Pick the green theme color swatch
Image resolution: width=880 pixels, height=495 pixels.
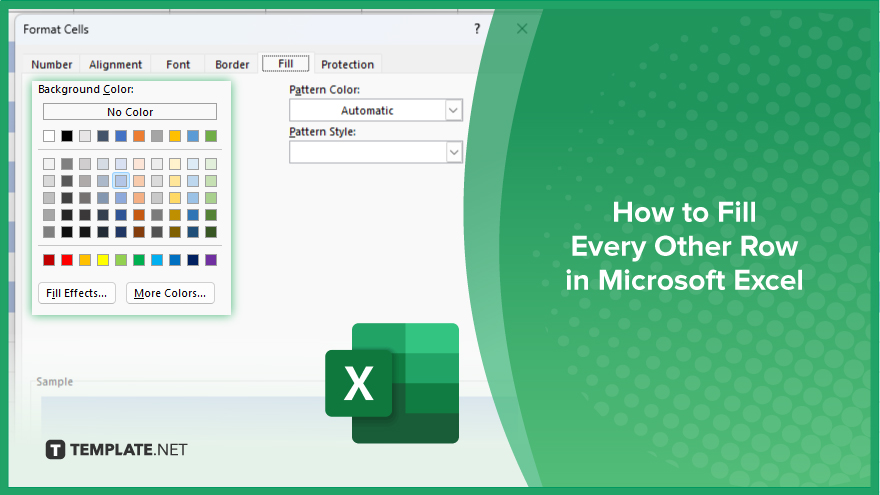210,136
